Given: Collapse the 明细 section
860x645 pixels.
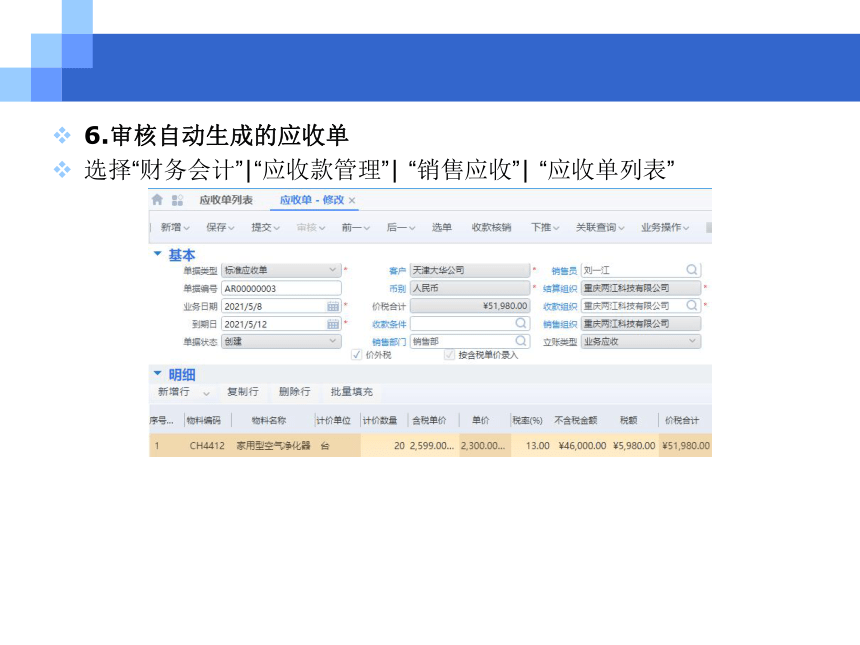Looking at the screenshot, I should click(x=157, y=374).
